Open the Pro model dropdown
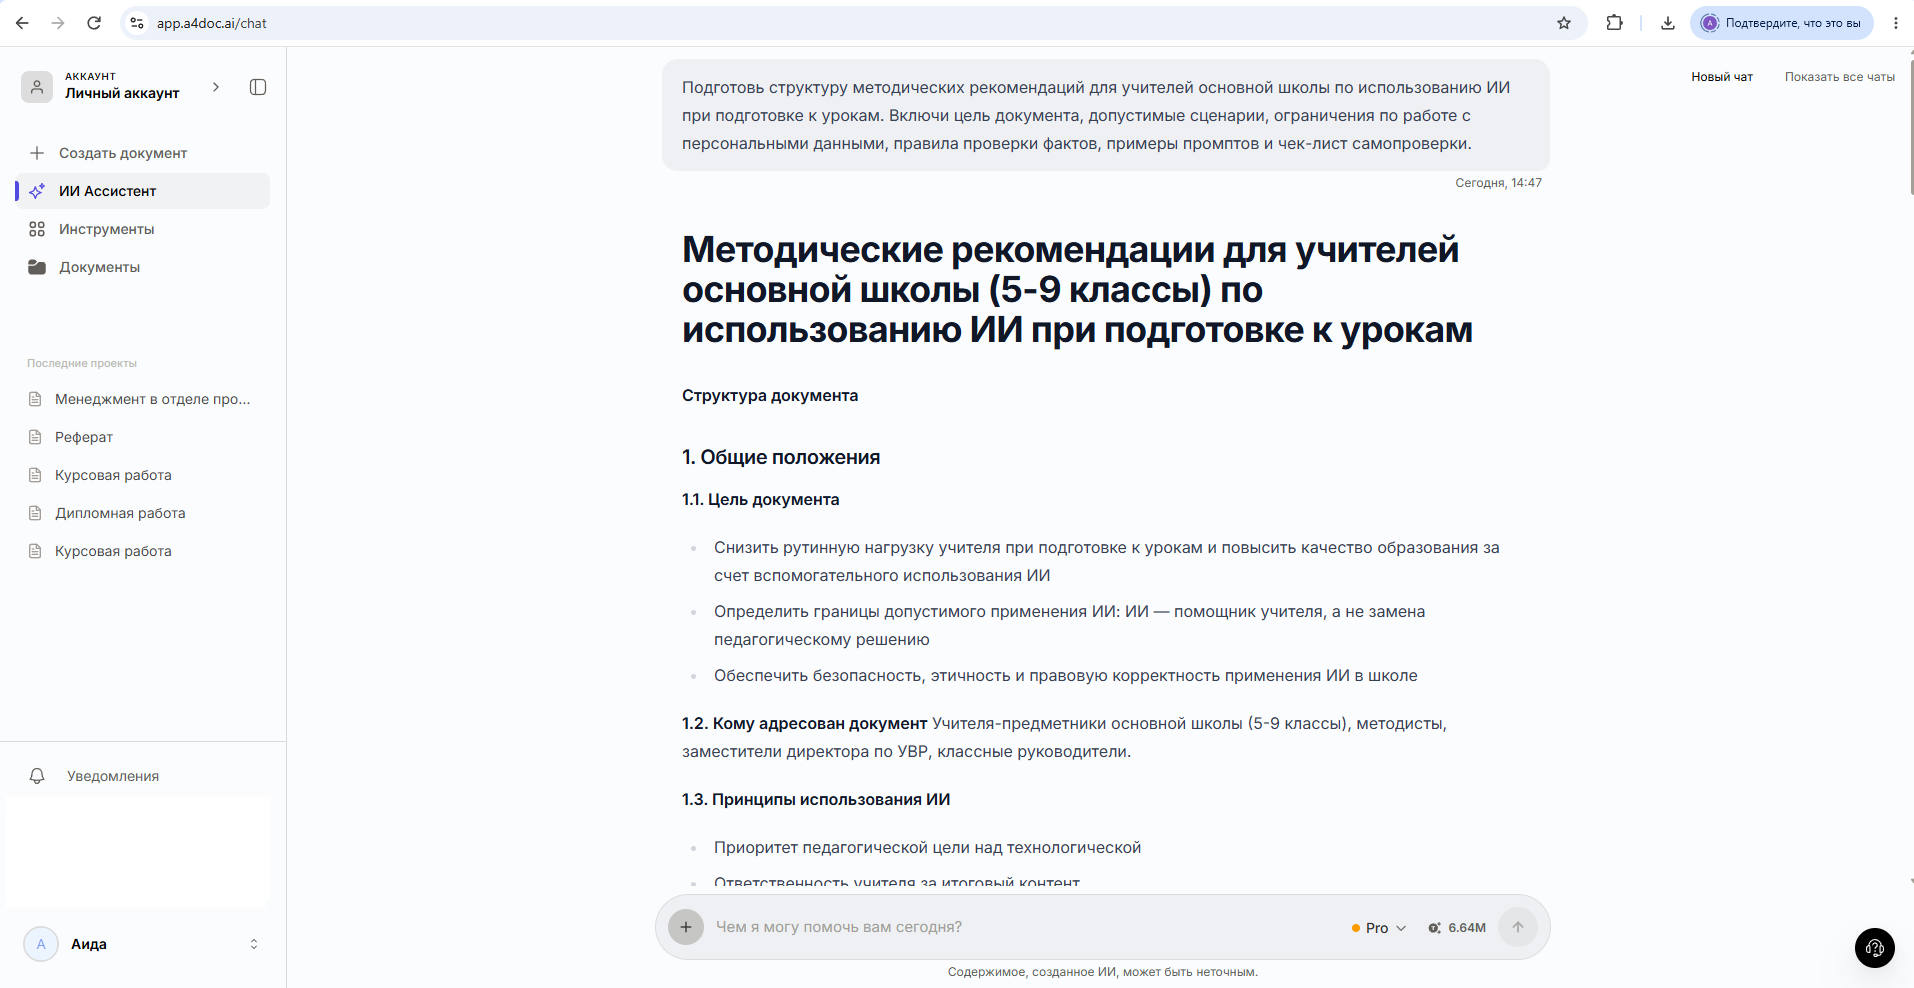 (1379, 928)
